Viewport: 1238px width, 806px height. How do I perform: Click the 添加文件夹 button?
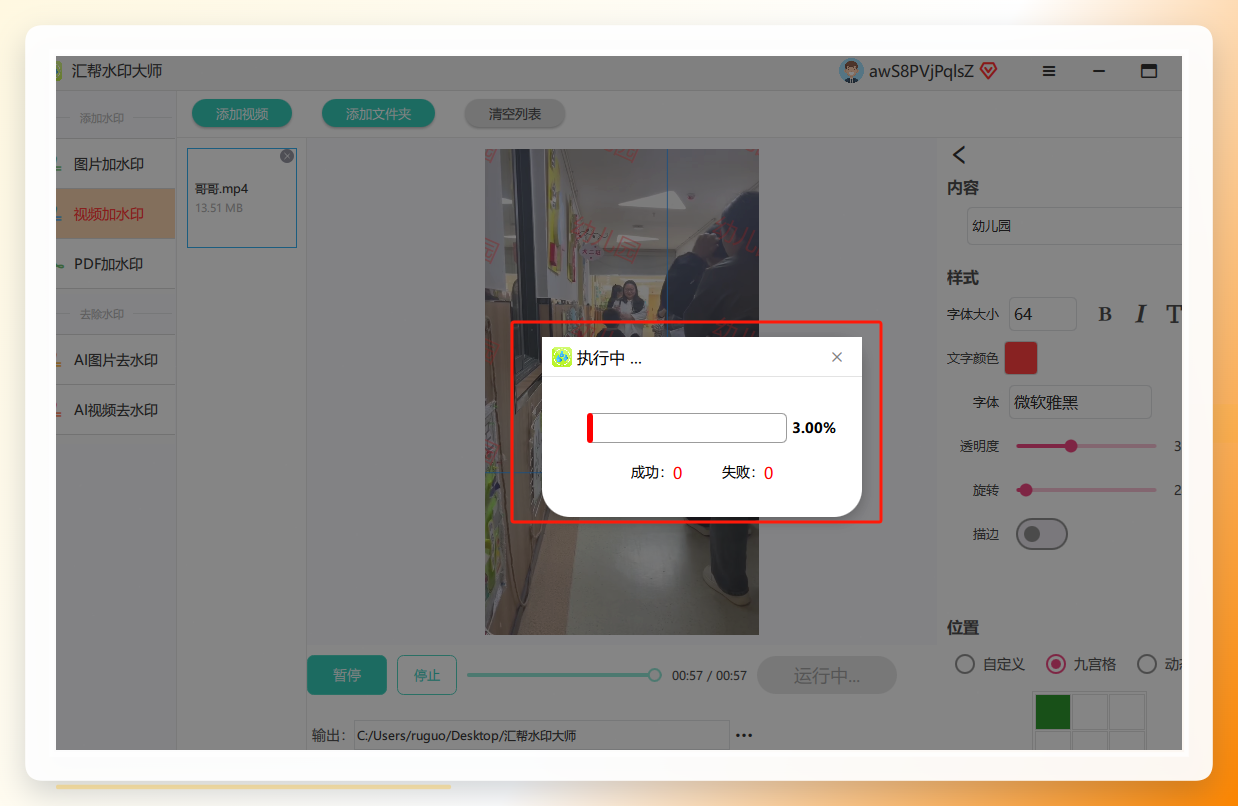[x=378, y=114]
